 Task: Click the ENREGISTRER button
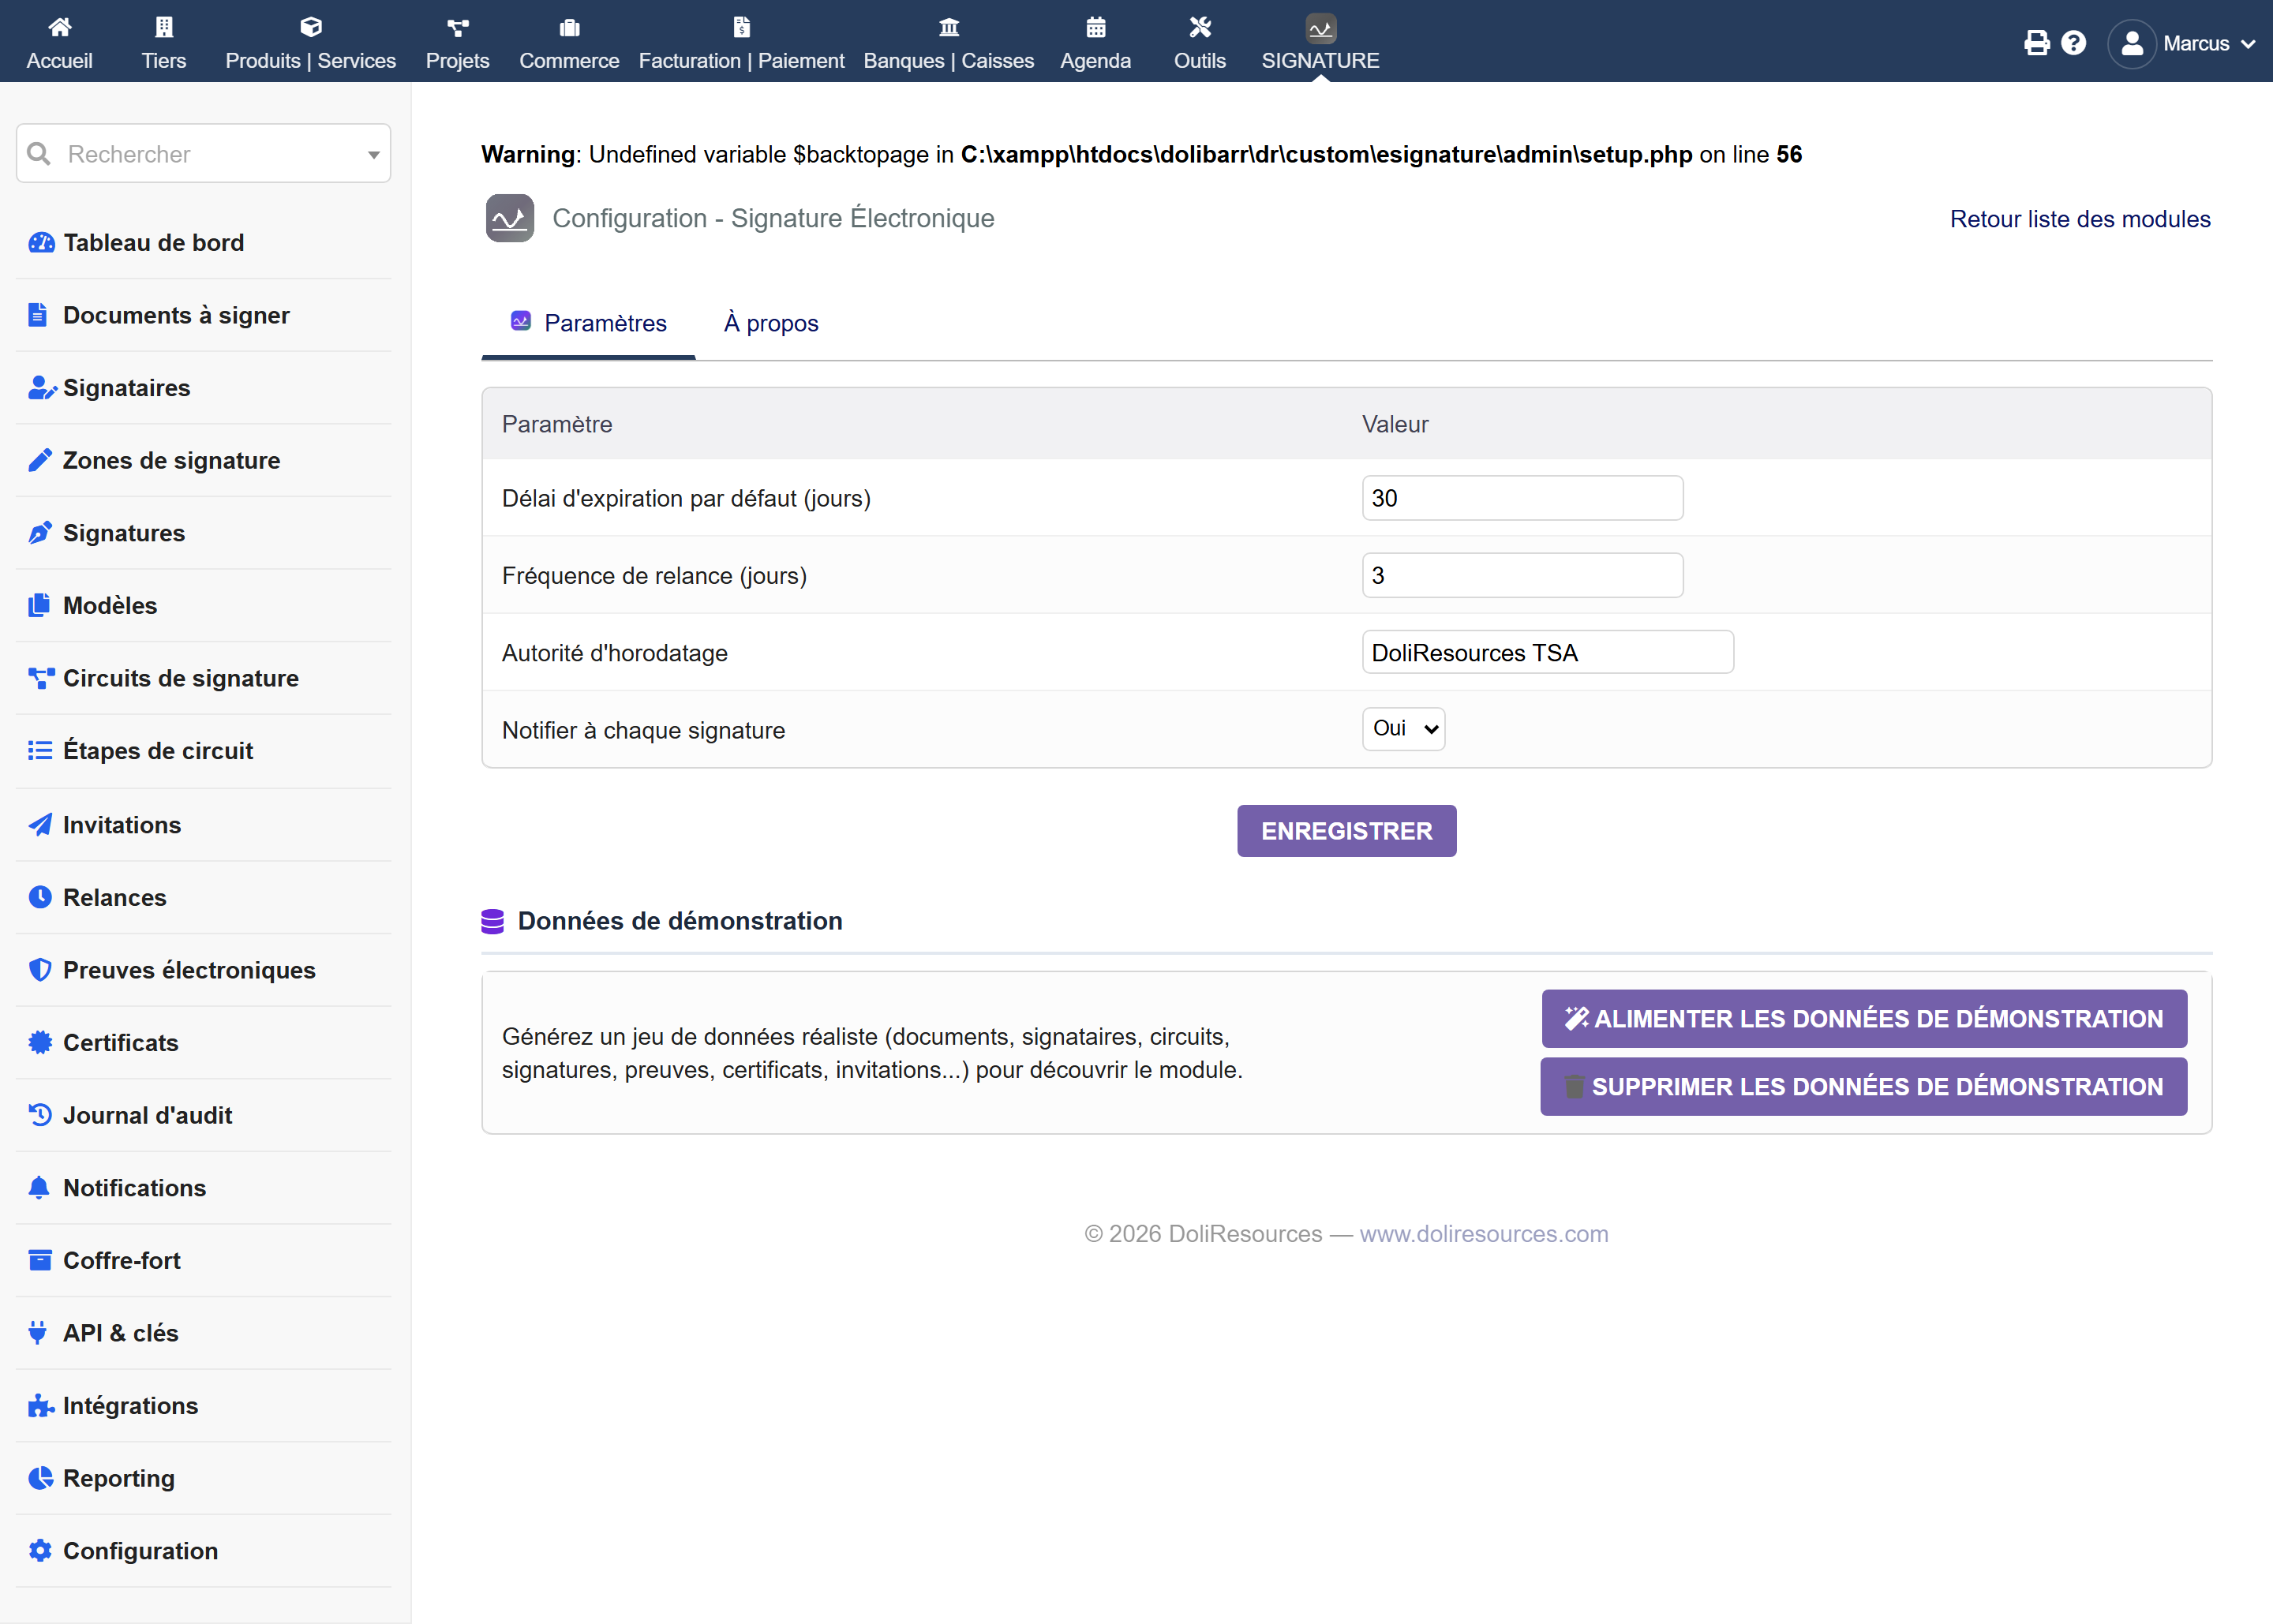click(x=1347, y=831)
